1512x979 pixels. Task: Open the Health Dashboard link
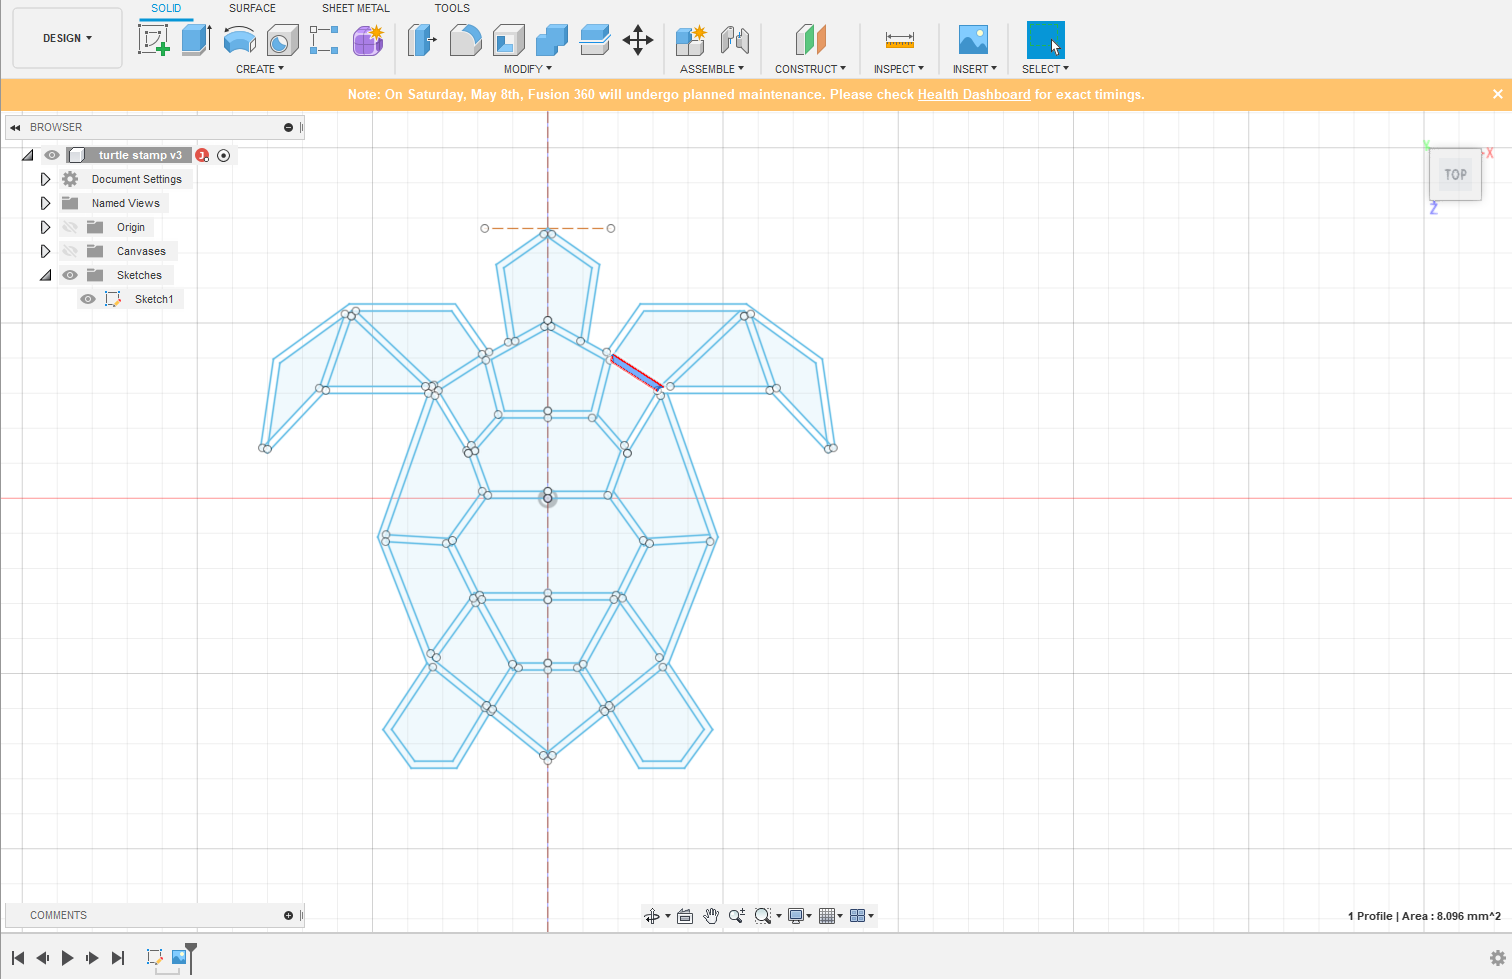click(x=974, y=95)
